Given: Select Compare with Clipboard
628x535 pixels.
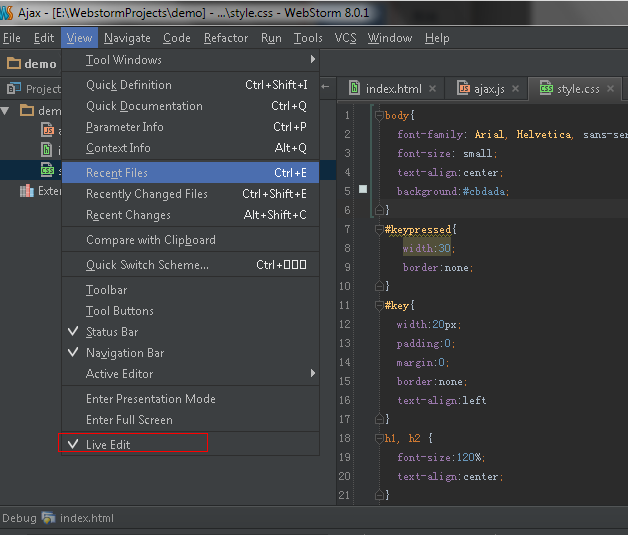Looking at the screenshot, I should 191,240.
